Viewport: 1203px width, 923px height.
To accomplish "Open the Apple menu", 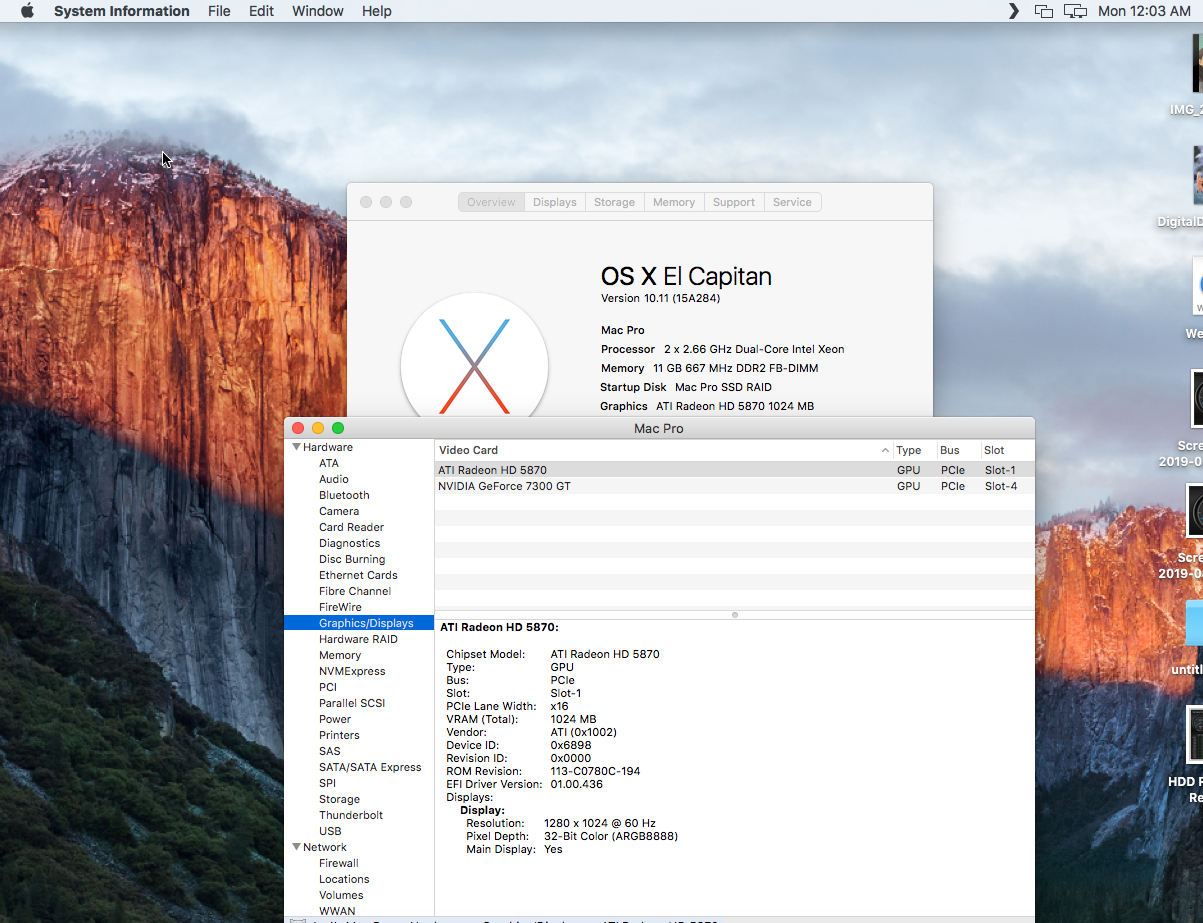I will [27, 11].
